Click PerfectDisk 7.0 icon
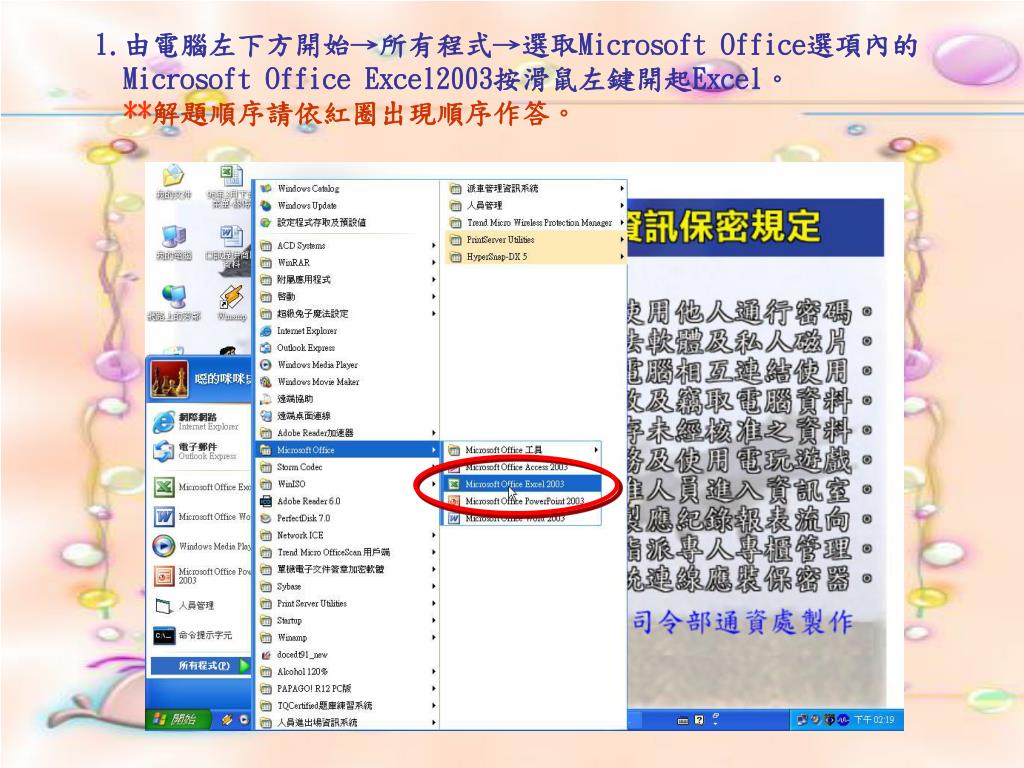1024x768 pixels. click(x=266, y=518)
